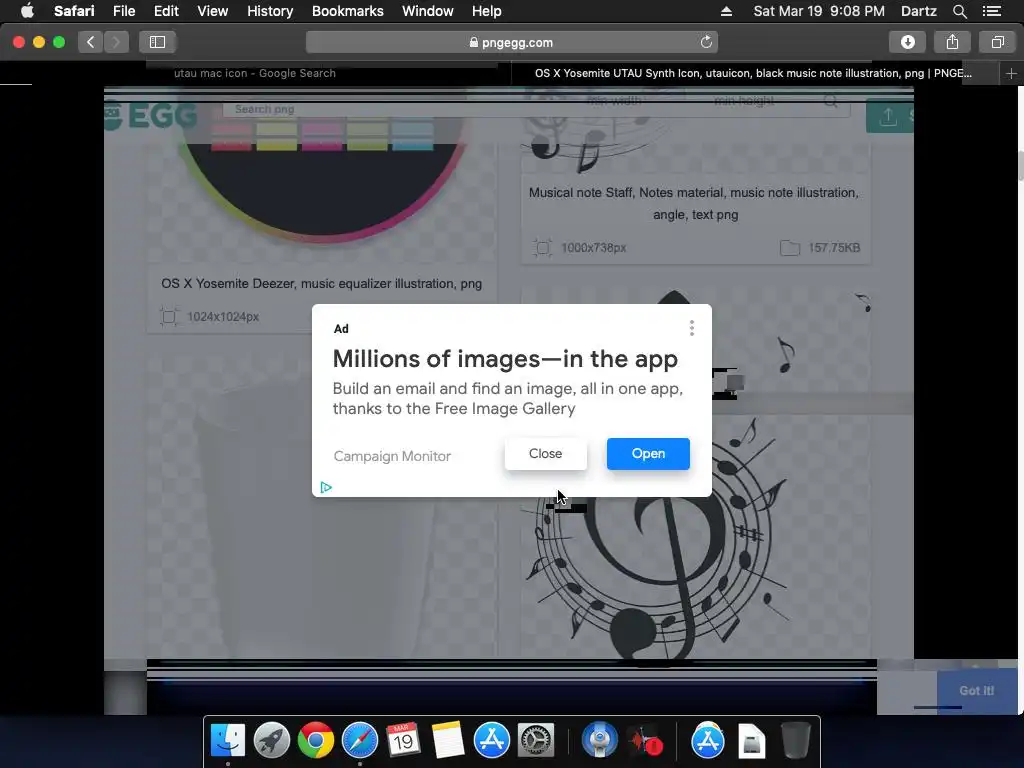Open the ad options three-dot menu
Screen dimensions: 1024x768
tap(692, 328)
